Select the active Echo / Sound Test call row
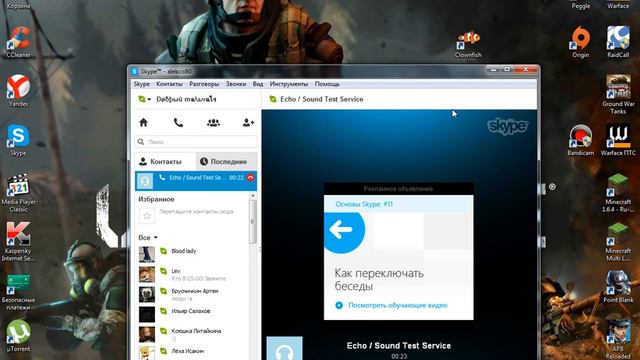This screenshot has width=640, height=360. 196,181
